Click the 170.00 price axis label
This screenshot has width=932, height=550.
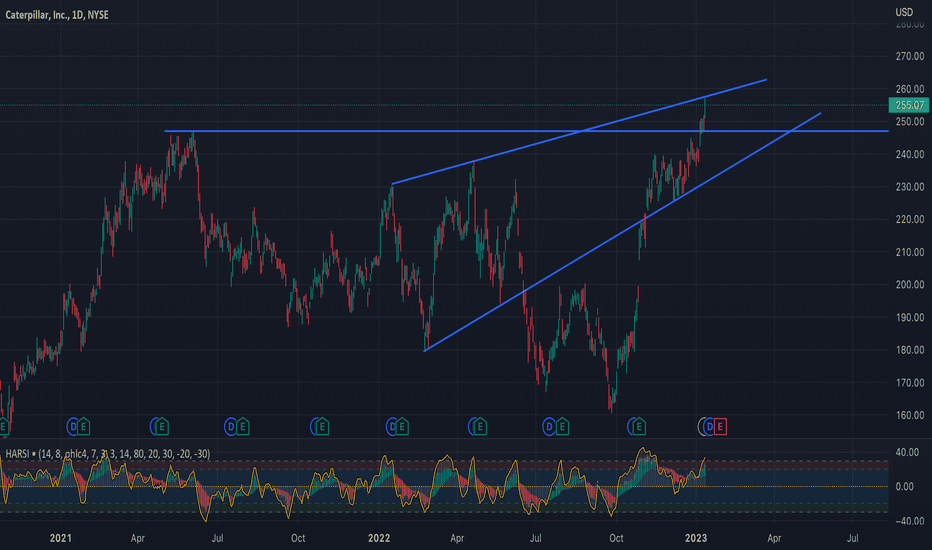910,383
